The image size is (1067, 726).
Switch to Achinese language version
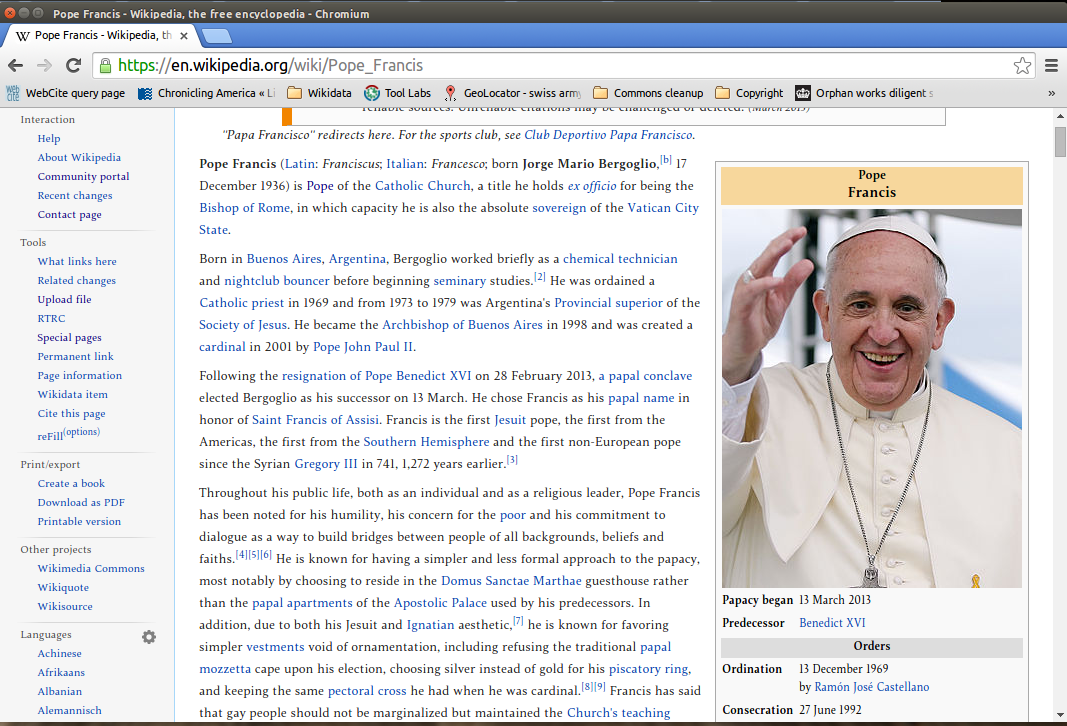click(59, 653)
